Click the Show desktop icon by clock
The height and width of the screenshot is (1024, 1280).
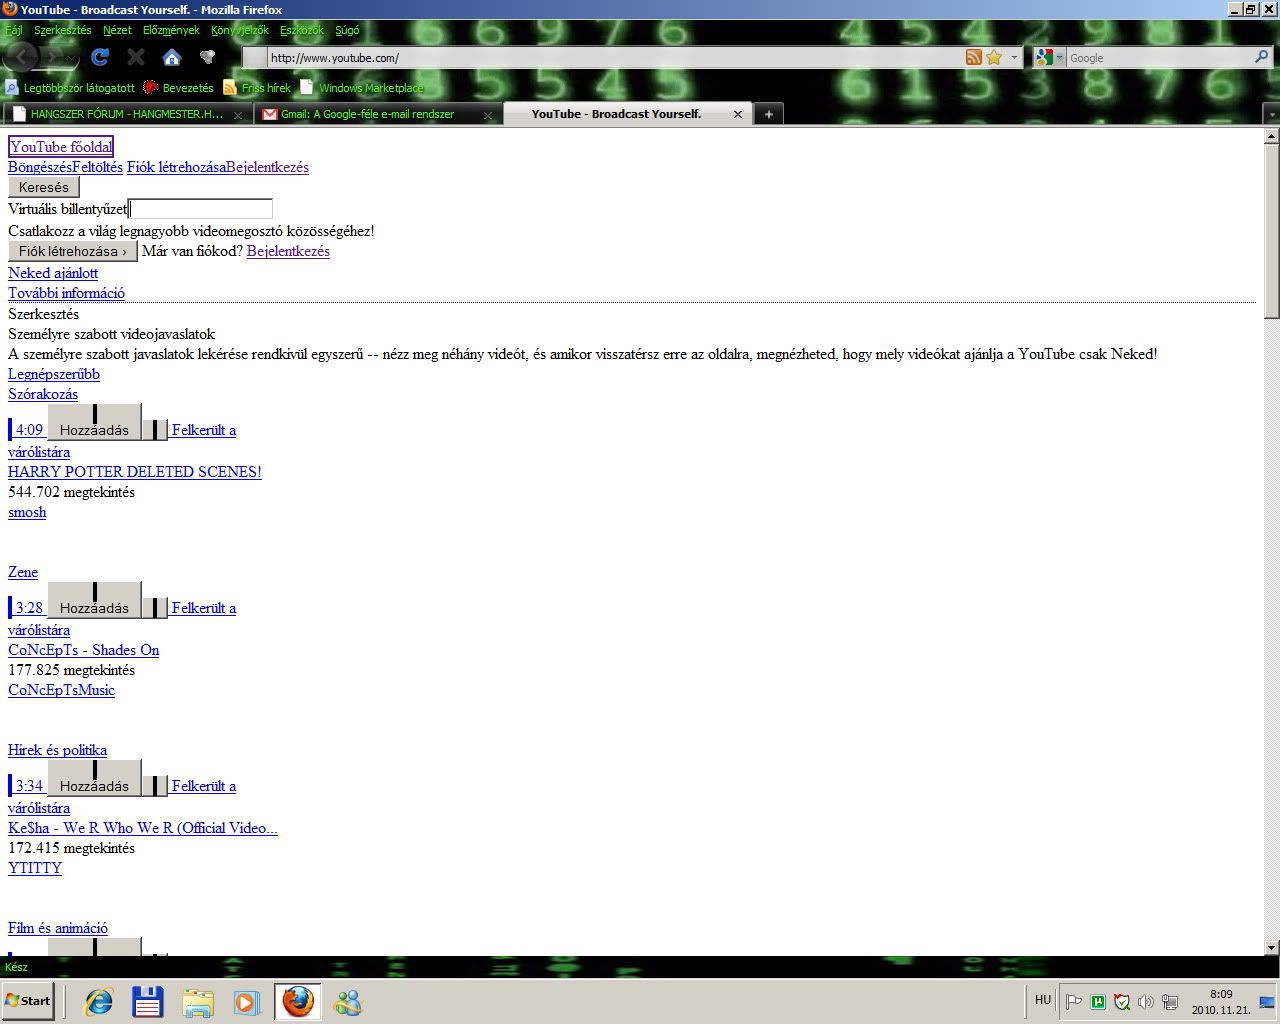pos(1268,1002)
